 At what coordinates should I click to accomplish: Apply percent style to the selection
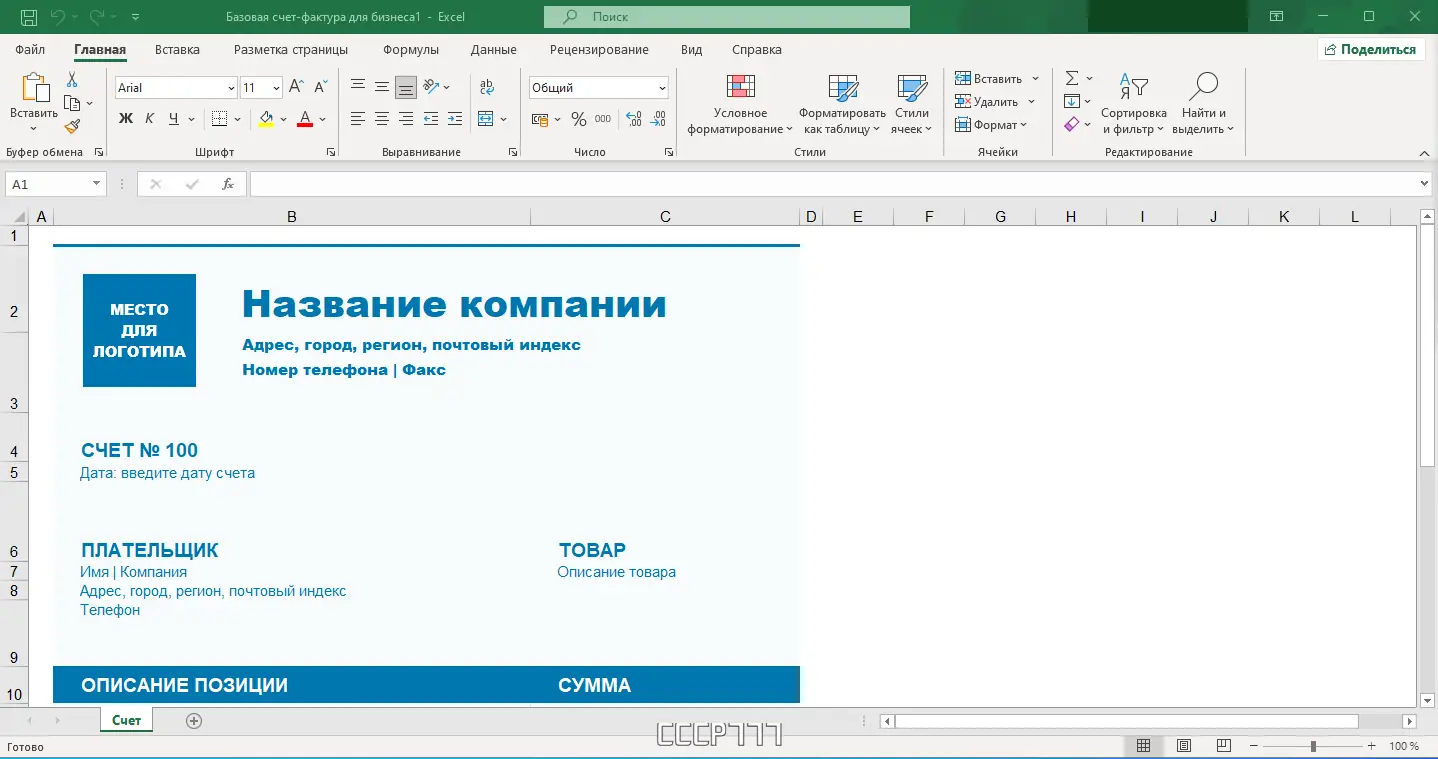[x=577, y=119]
